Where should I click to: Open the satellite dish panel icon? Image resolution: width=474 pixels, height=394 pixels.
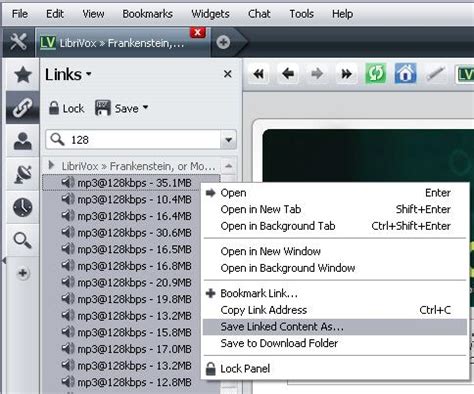(23, 174)
